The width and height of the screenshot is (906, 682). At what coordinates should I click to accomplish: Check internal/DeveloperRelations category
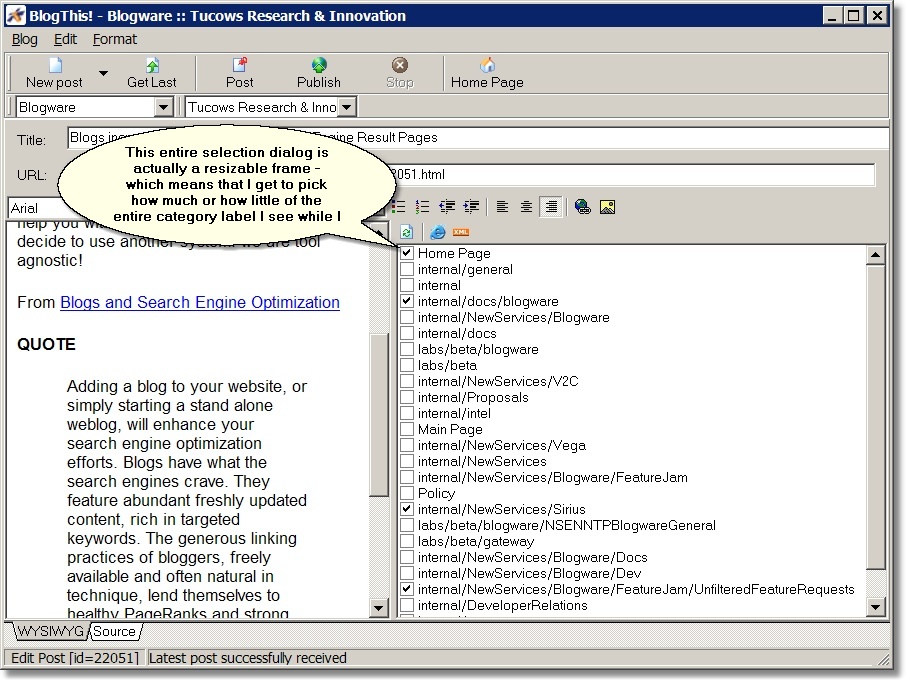click(x=407, y=605)
